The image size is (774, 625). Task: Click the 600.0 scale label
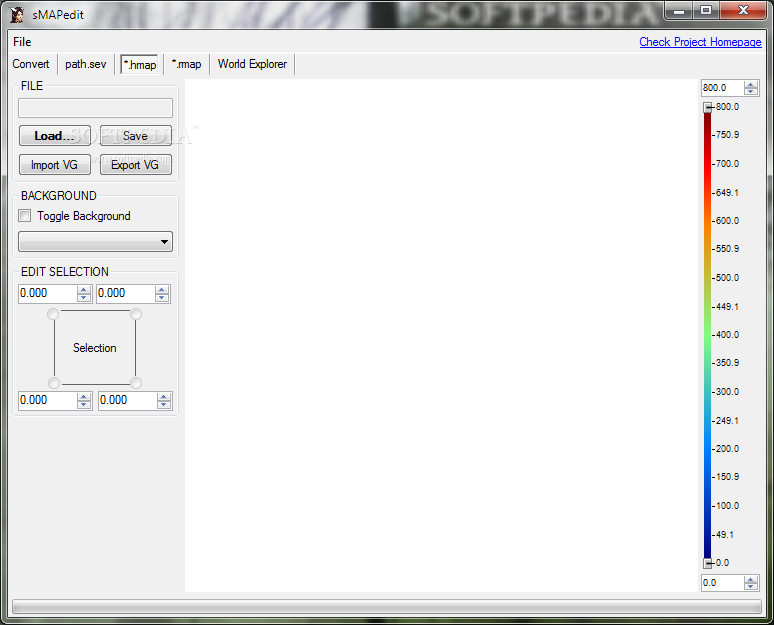click(x=727, y=221)
